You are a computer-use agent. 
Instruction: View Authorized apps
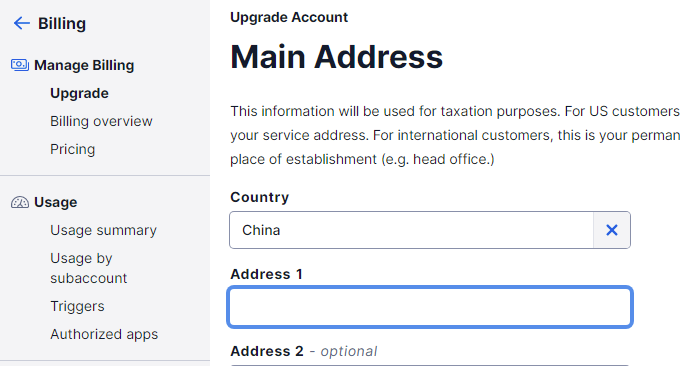click(104, 334)
